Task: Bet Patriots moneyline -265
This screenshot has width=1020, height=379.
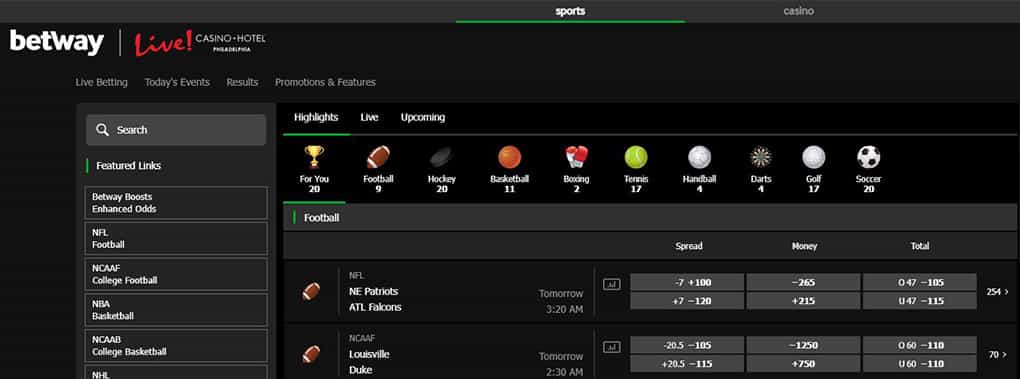Action: click(803, 283)
